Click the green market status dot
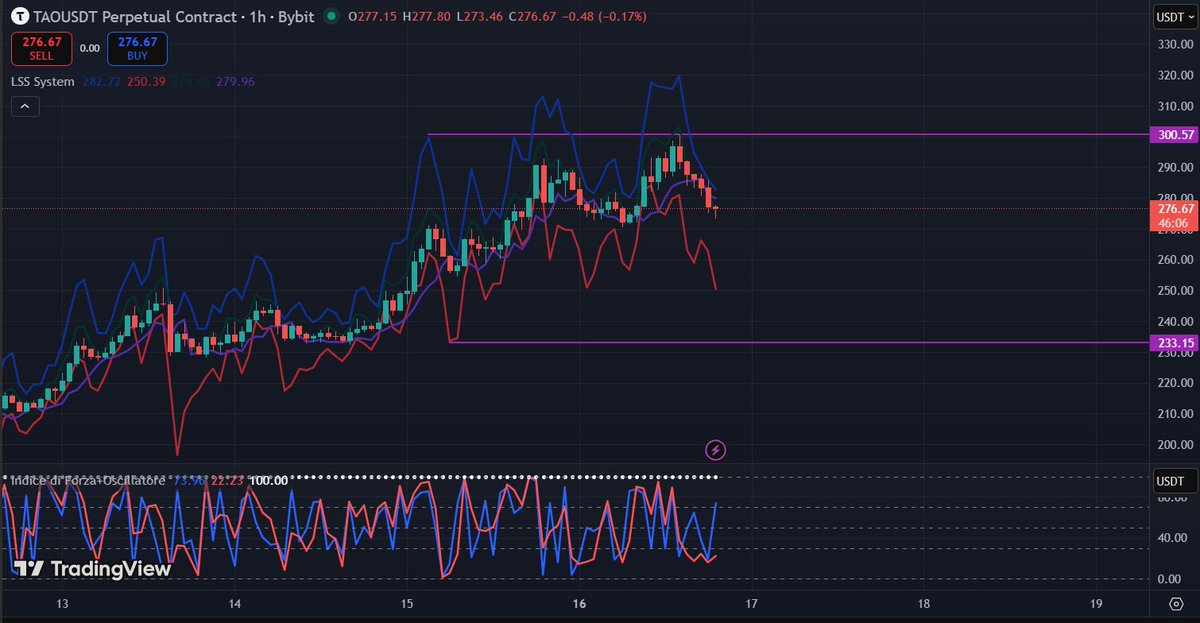Image resolution: width=1200 pixels, height=623 pixels. tap(331, 17)
